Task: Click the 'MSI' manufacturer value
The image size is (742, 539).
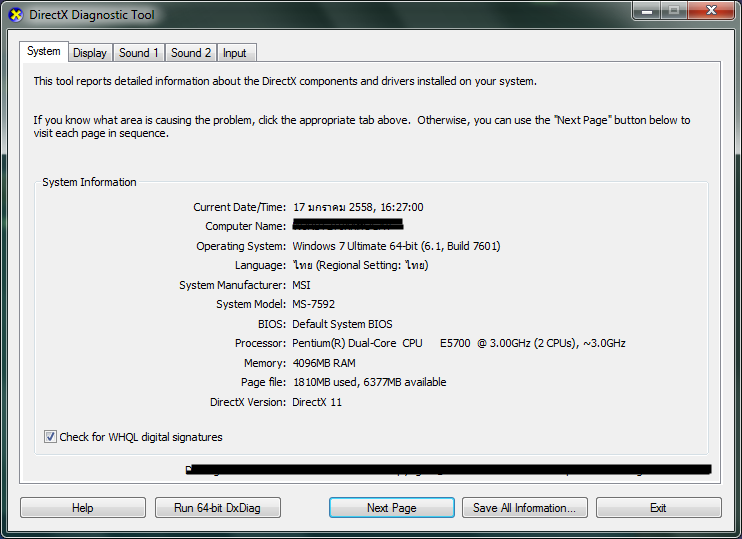Action: 301,285
